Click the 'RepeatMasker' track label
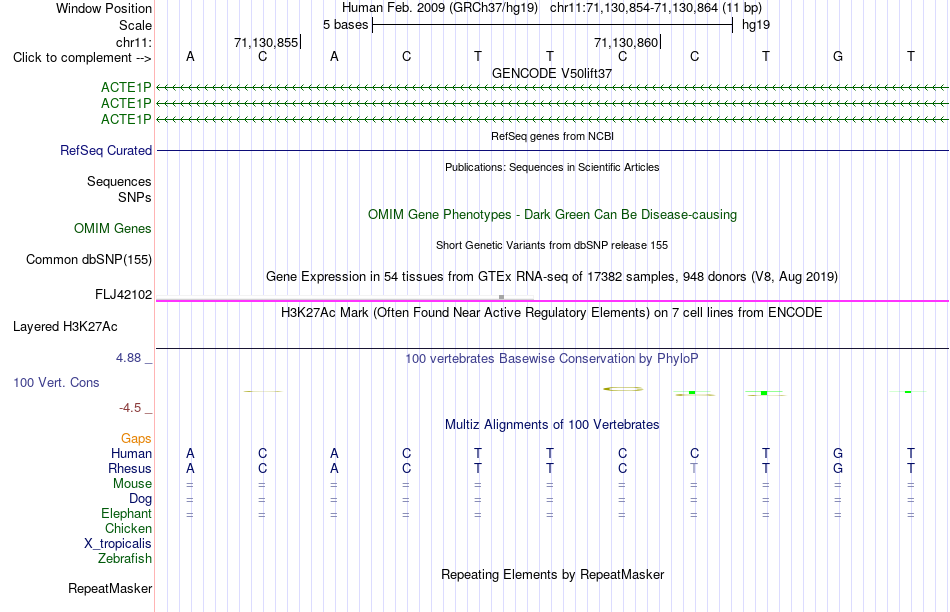This screenshot has width=950, height=612. point(110,588)
